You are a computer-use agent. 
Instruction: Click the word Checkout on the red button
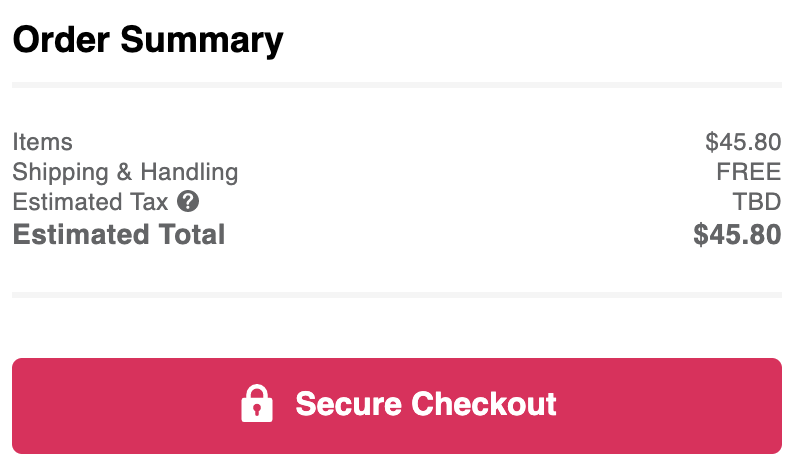click(483, 404)
